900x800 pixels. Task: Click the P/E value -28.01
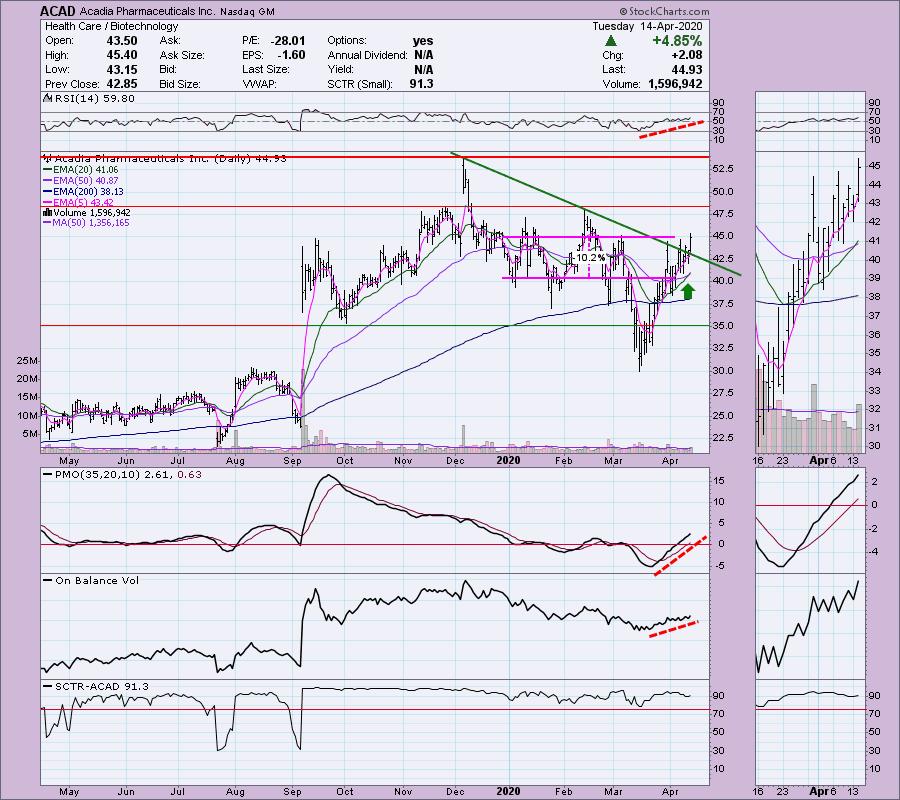[x=288, y=41]
